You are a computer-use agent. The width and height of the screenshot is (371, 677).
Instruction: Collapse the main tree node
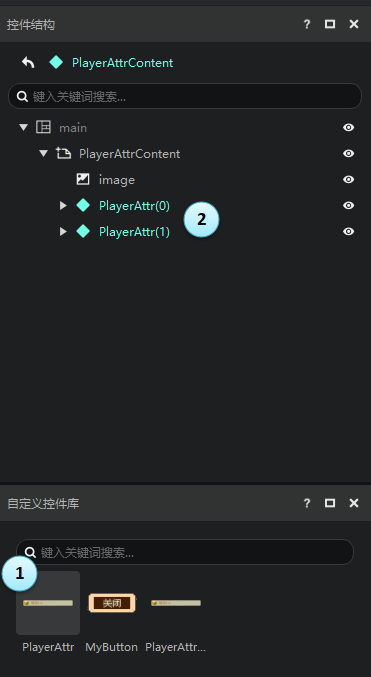23,127
